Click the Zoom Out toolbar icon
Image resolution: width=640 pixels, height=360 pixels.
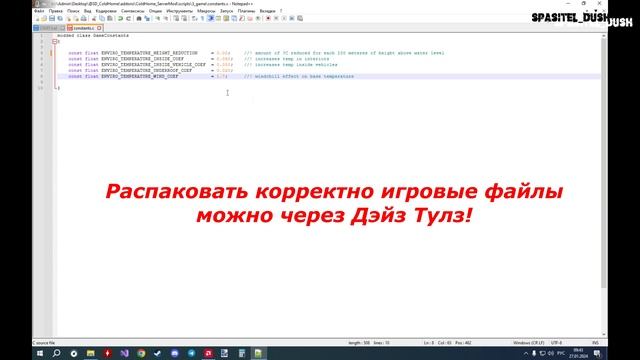click(x=166, y=18)
